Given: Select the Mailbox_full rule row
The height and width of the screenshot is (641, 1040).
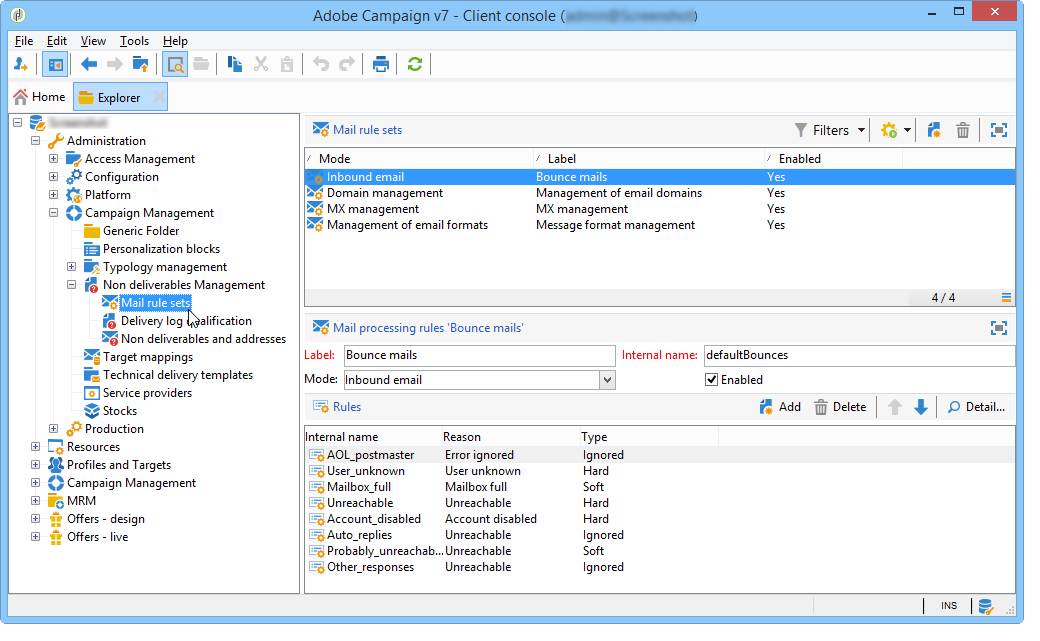Looking at the screenshot, I should tap(659, 487).
